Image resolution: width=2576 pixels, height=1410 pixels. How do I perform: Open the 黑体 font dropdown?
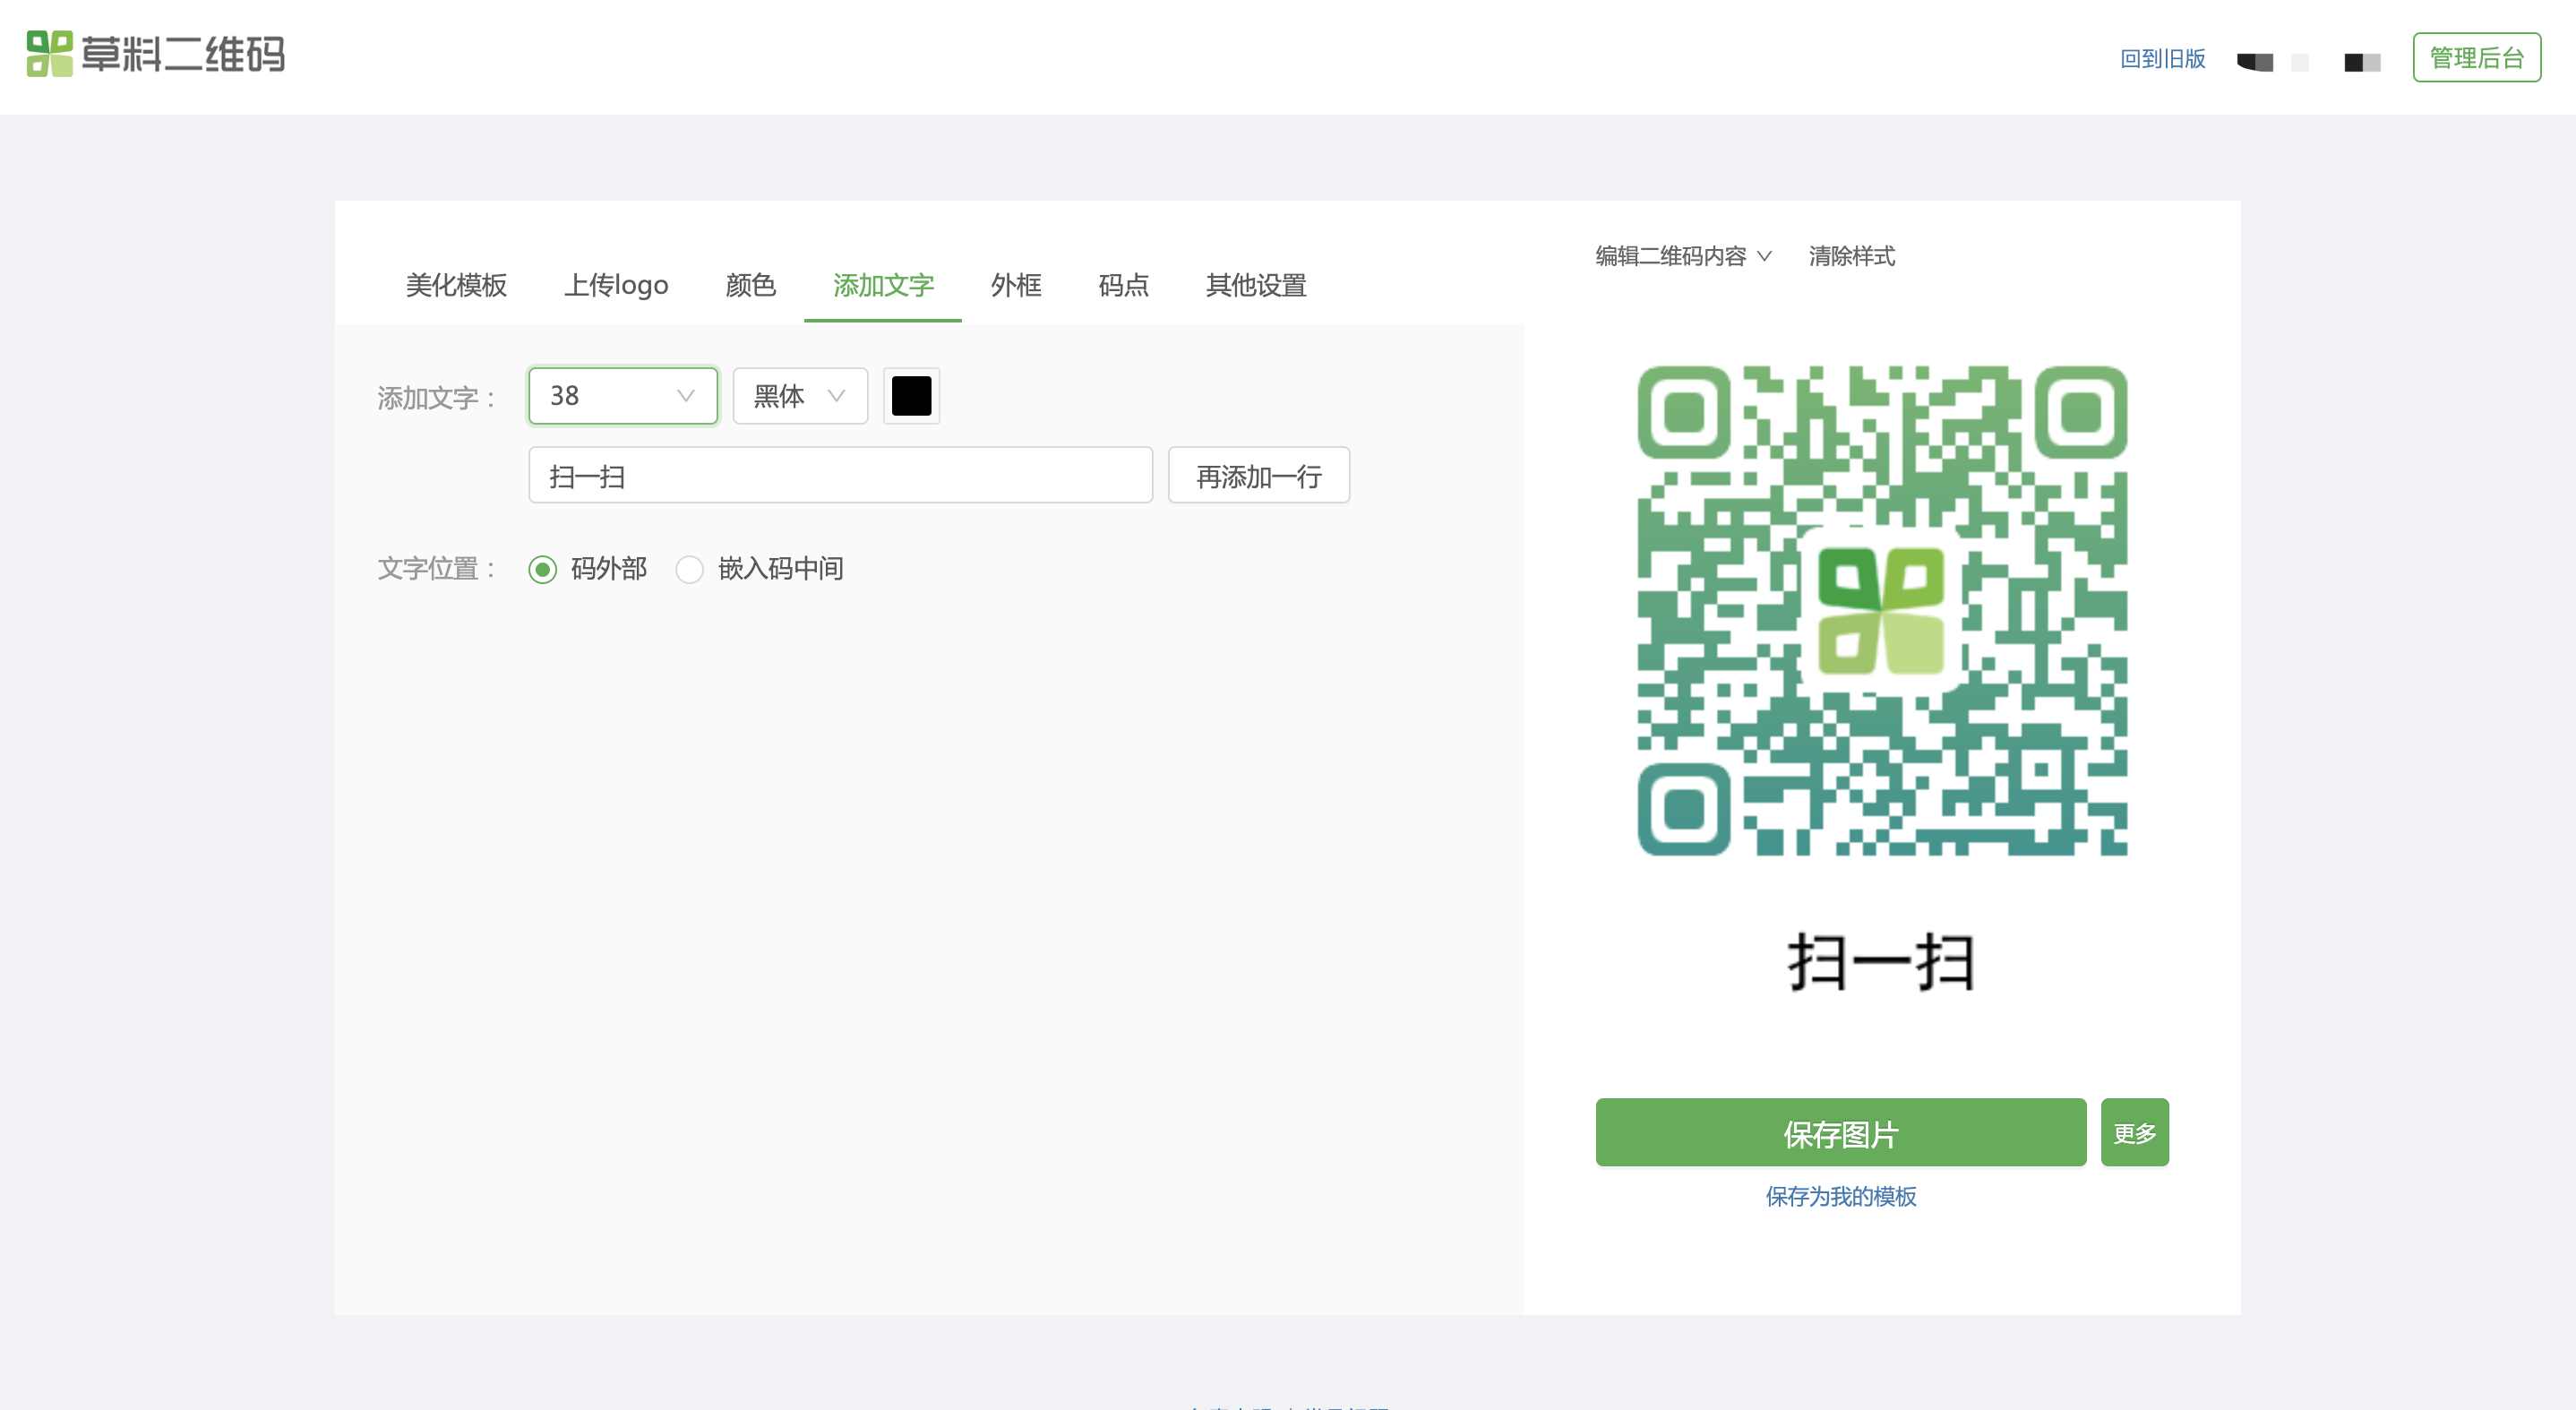tap(800, 396)
